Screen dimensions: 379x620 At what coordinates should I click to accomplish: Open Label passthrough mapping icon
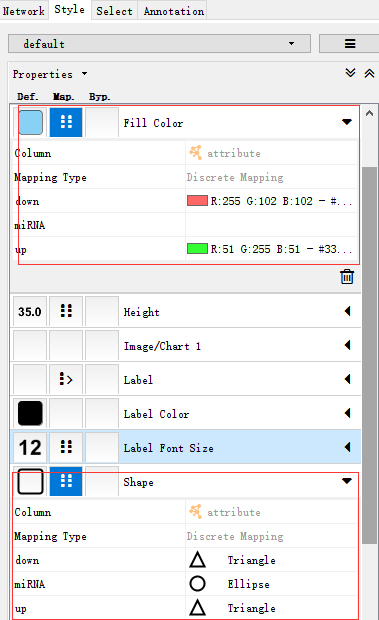(x=66, y=379)
